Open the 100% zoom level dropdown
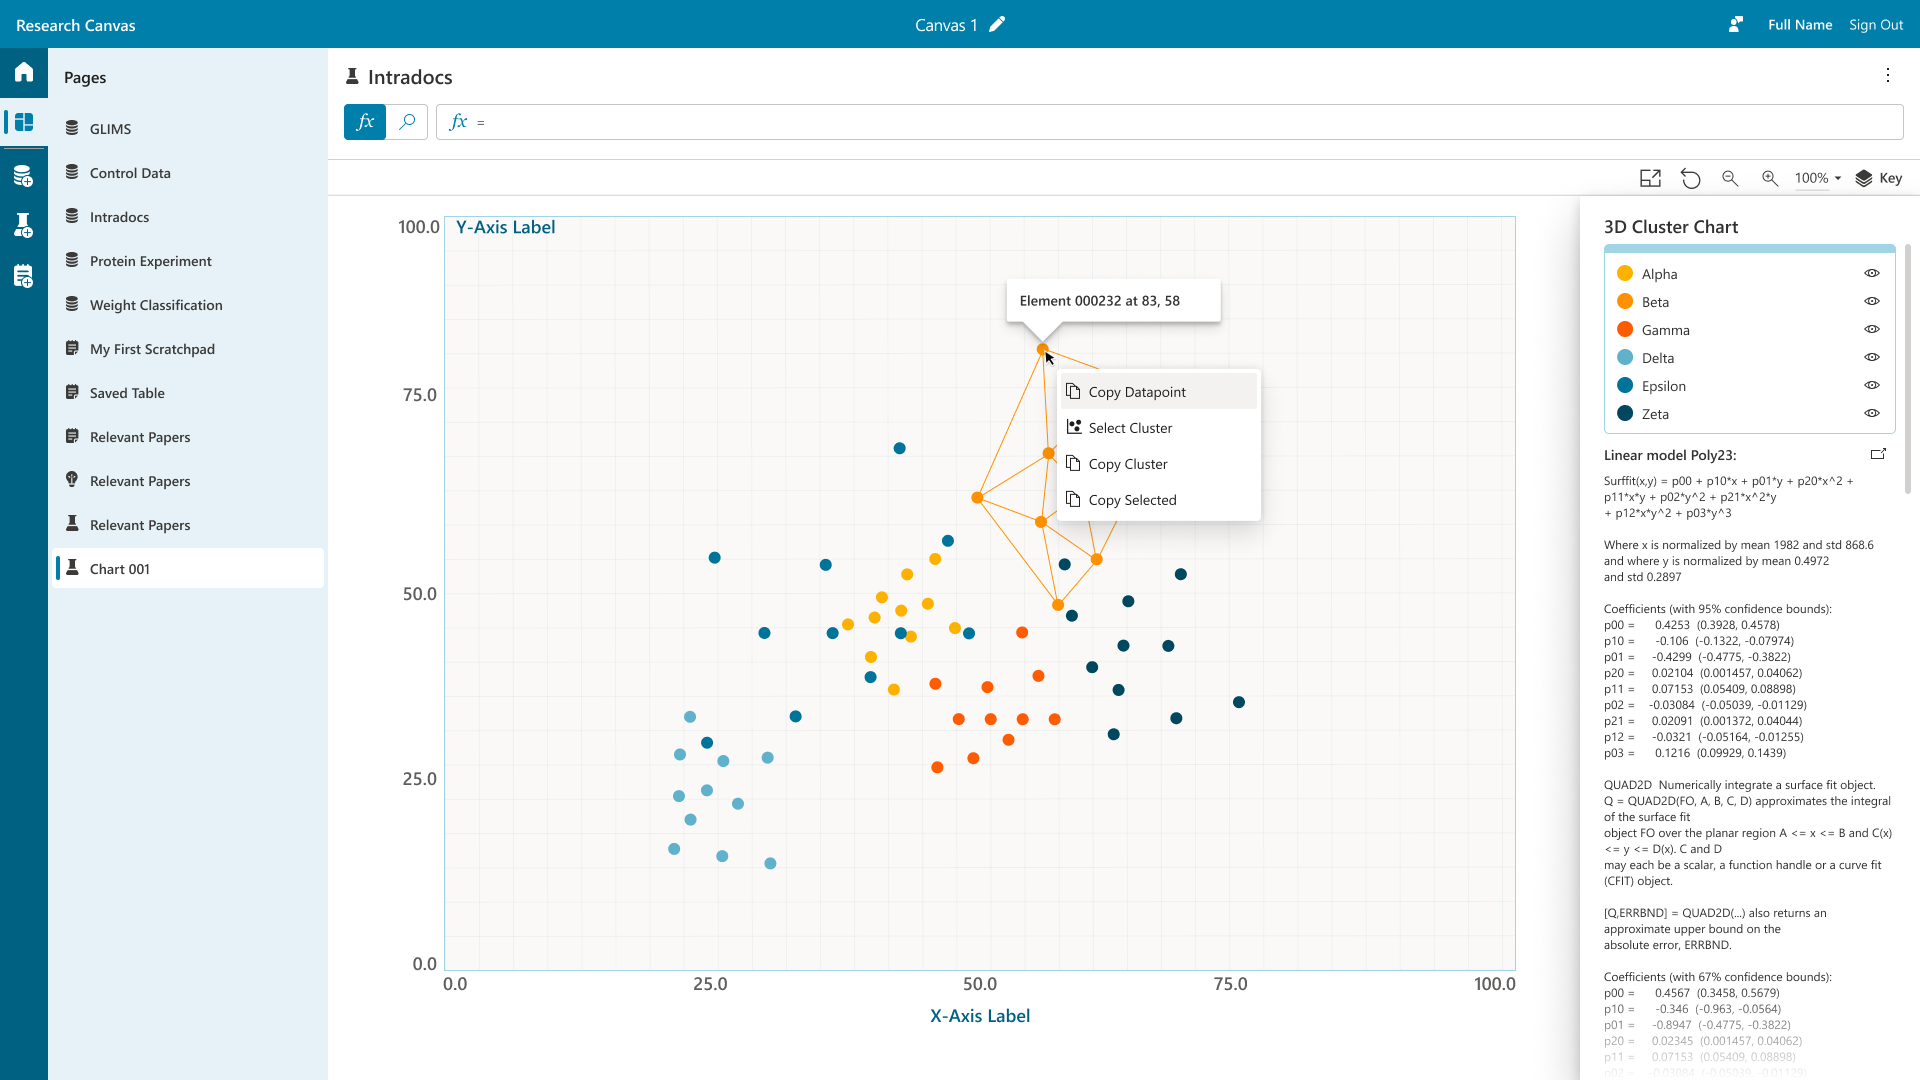Image resolution: width=1920 pixels, height=1080 pixels. pos(1818,178)
